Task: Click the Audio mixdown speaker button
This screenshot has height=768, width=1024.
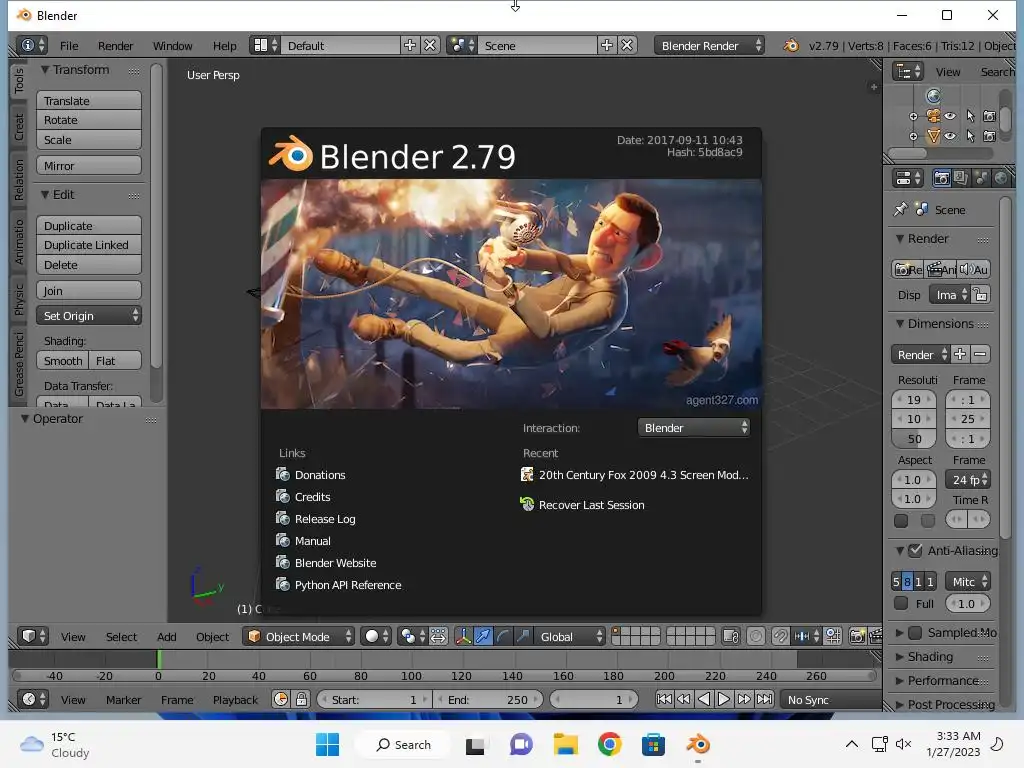Action: 974,269
